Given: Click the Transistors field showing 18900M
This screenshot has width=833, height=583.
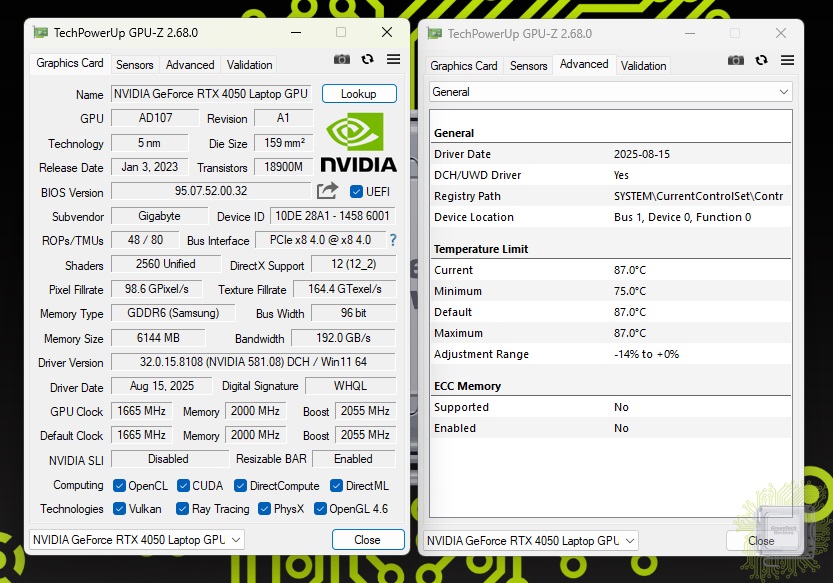Looking at the screenshot, I should click(284, 167).
